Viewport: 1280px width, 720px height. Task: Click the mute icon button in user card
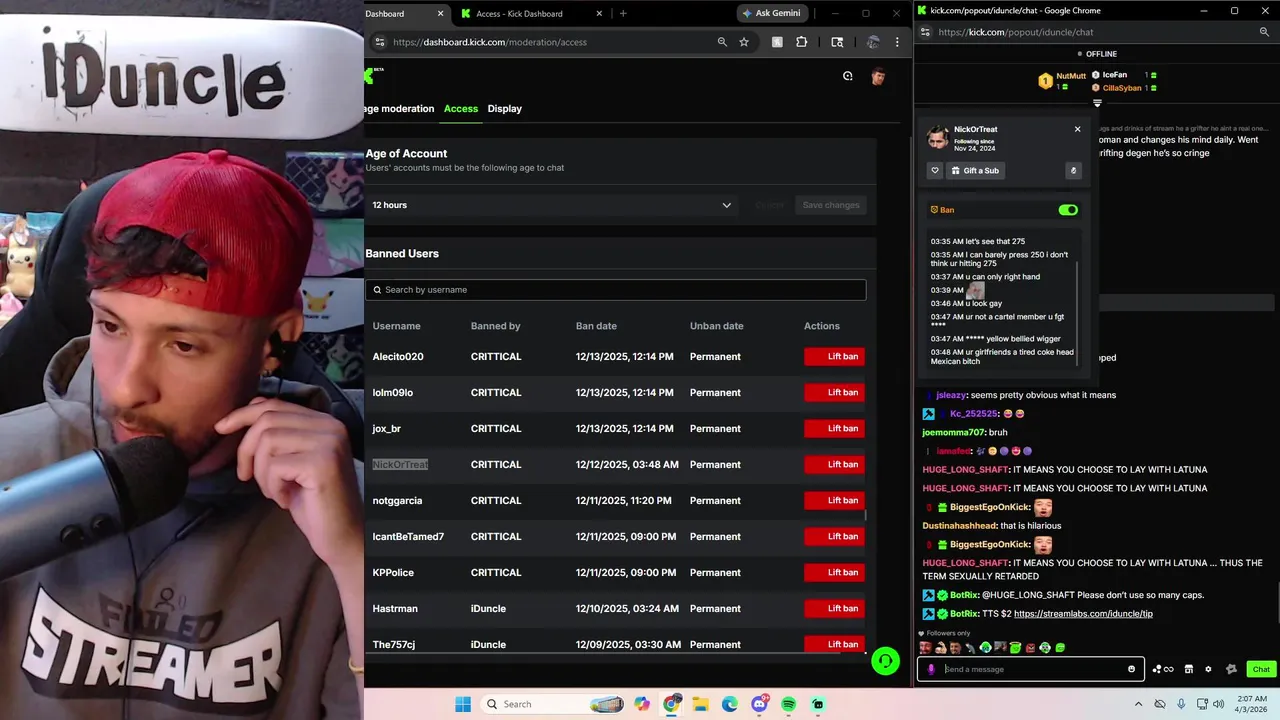[1073, 171]
